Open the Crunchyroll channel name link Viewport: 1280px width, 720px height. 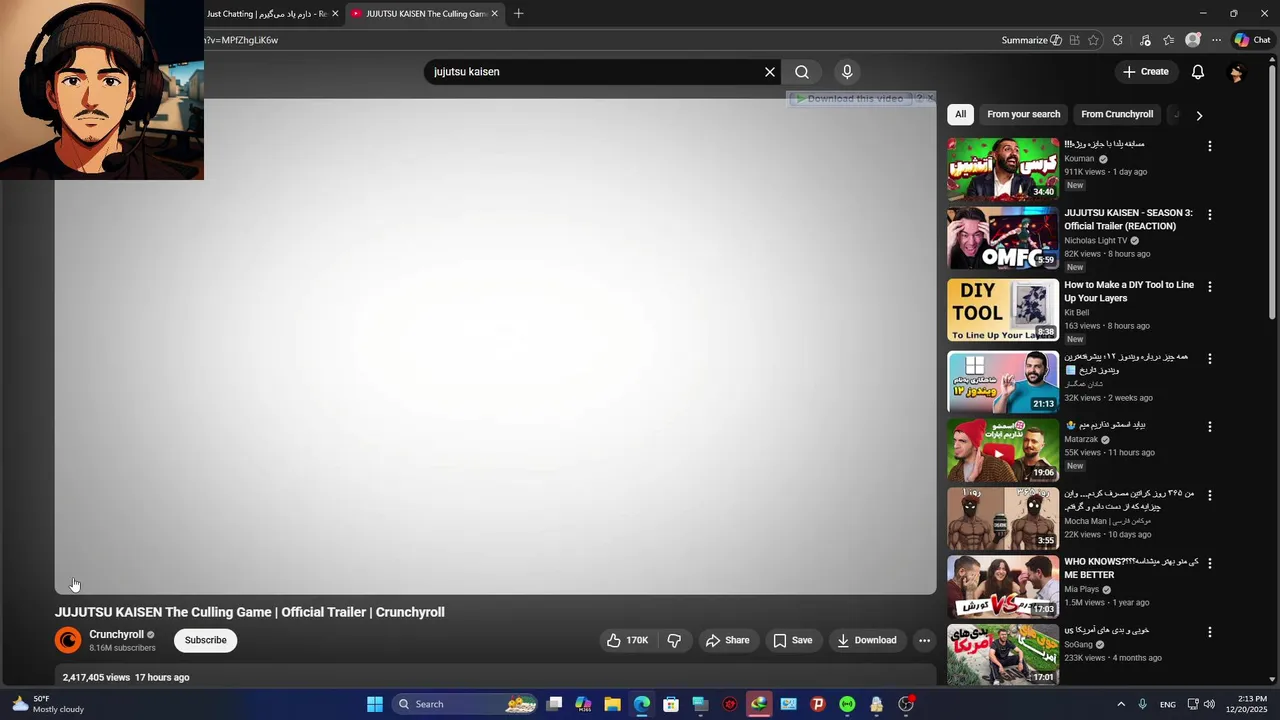tap(116, 634)
